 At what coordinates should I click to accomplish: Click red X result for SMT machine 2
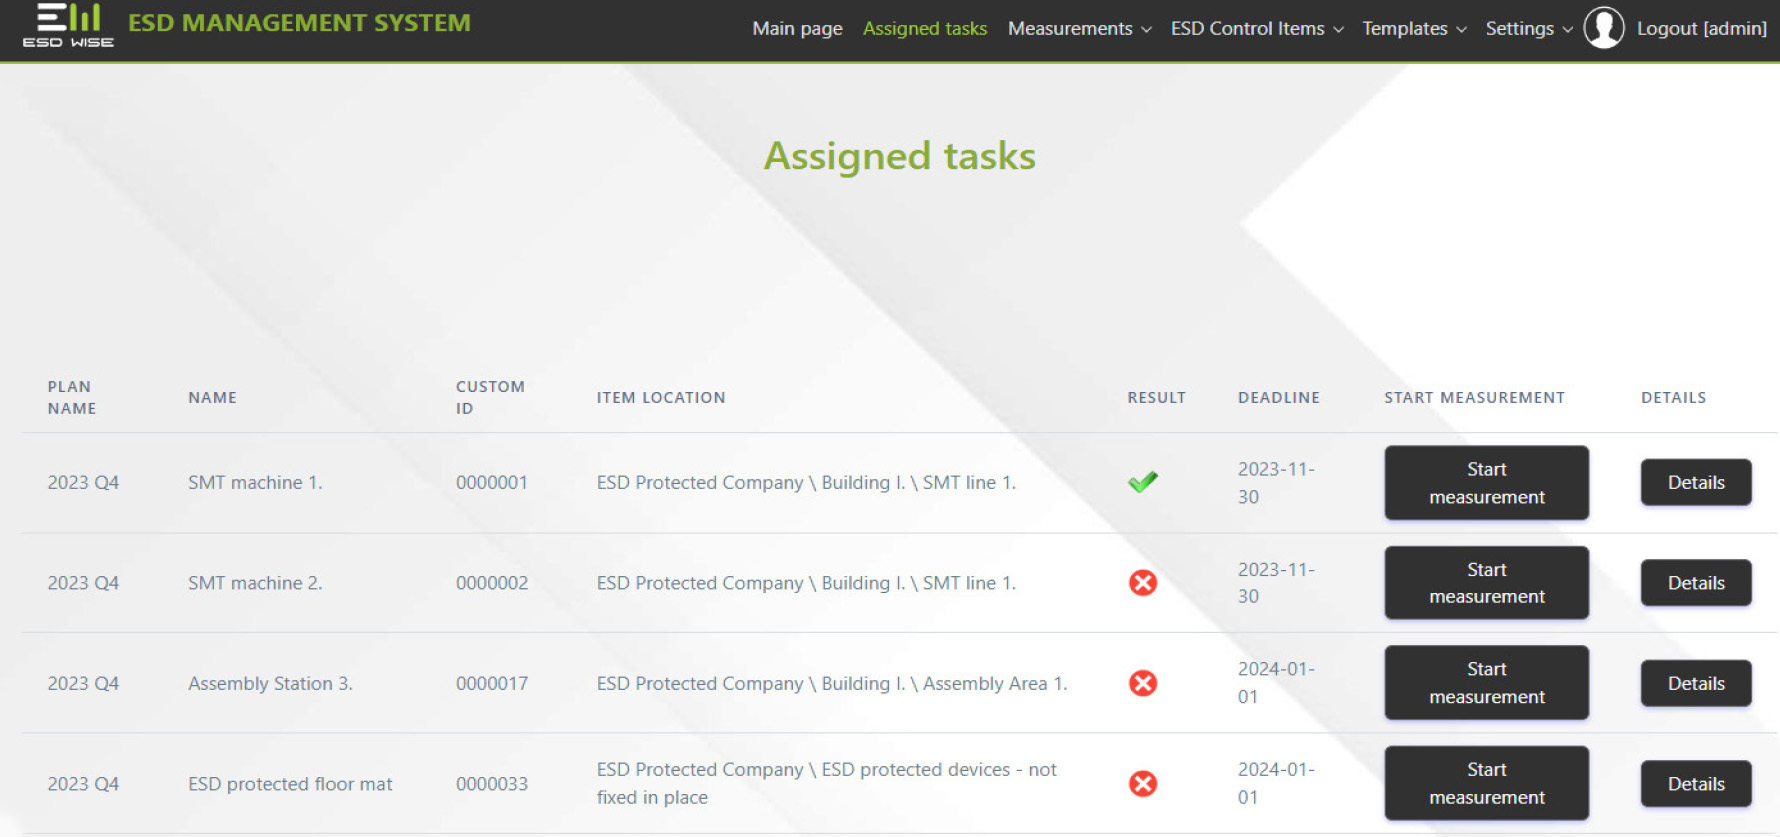tap(1142, 583)
